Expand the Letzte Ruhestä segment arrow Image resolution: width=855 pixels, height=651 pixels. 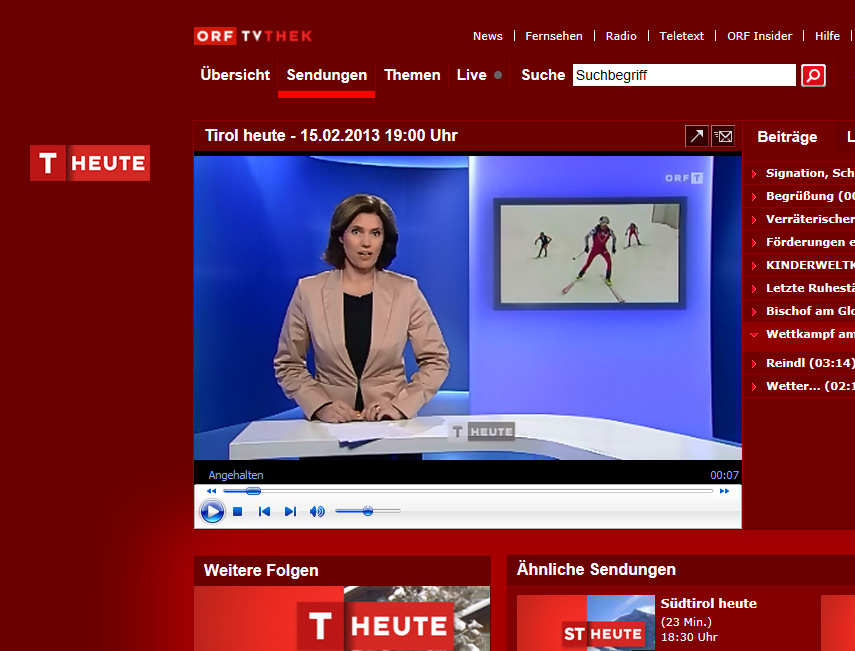(x=754, y=288)
